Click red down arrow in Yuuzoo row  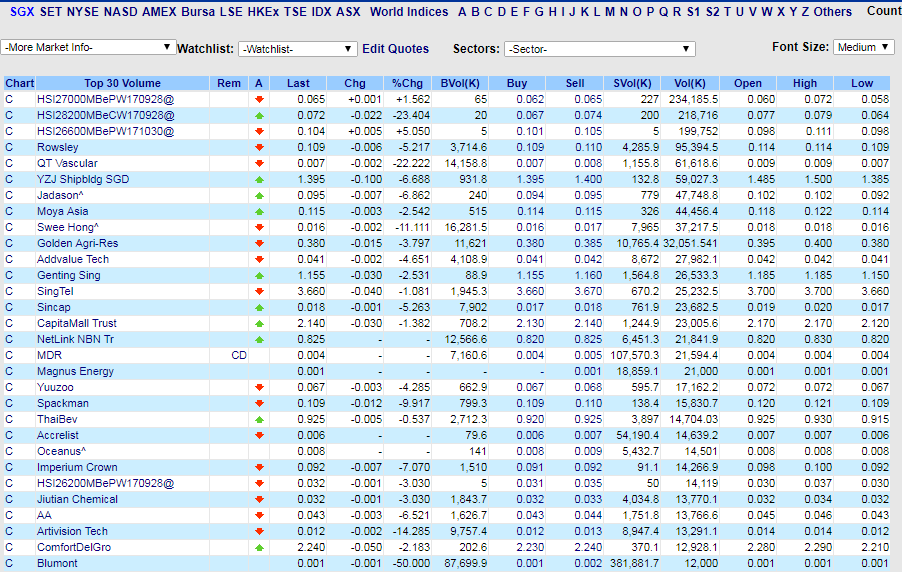(259, 387)
